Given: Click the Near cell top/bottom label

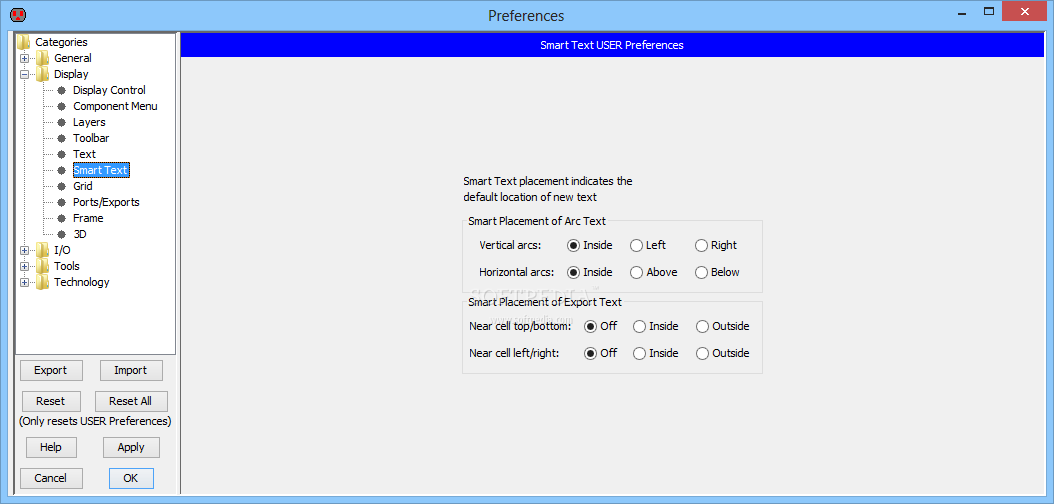Looking at the screenshot, I should (x=520, y=327).
